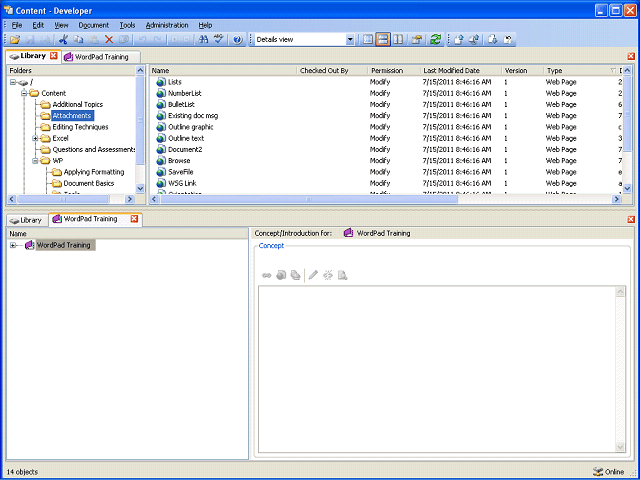Click the Edit pencil icon in Concept

[x=313, y=276]
